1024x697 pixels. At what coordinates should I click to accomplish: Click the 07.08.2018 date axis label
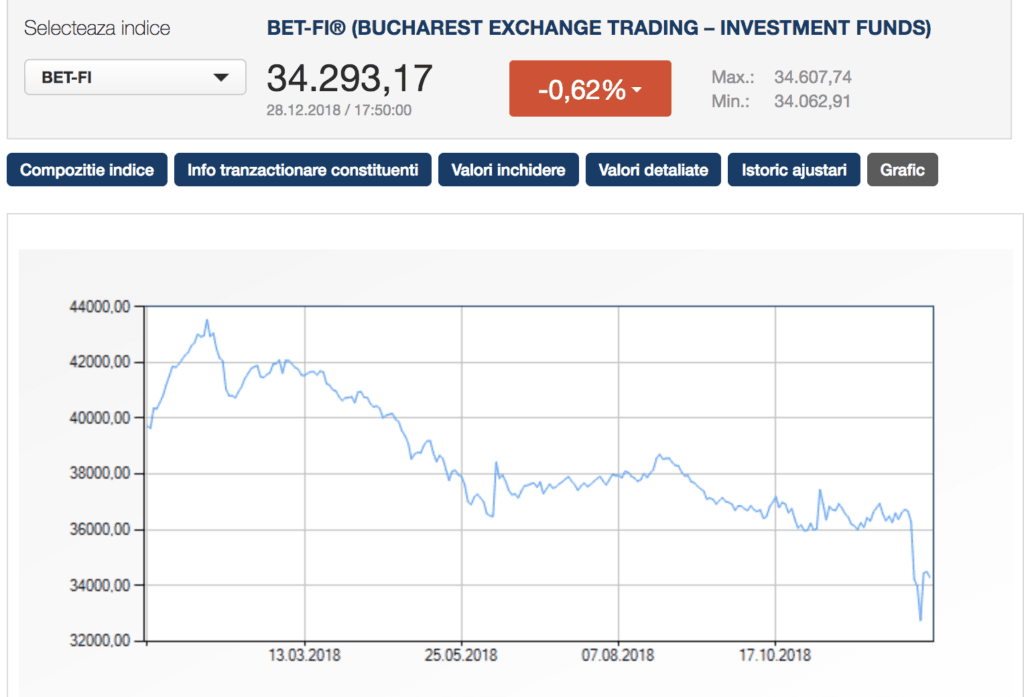pyautogui.click(x=618, y=655)
